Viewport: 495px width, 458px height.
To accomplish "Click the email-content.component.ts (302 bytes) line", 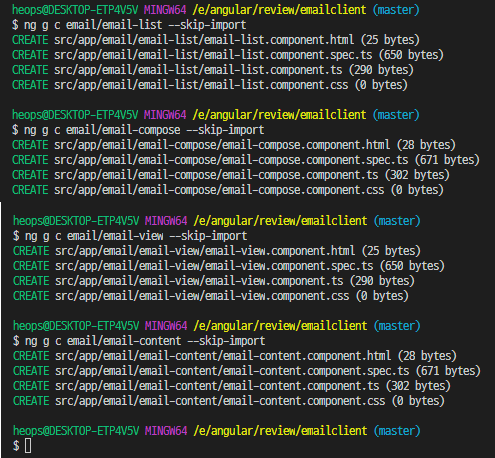I will (x=232, y=386).
